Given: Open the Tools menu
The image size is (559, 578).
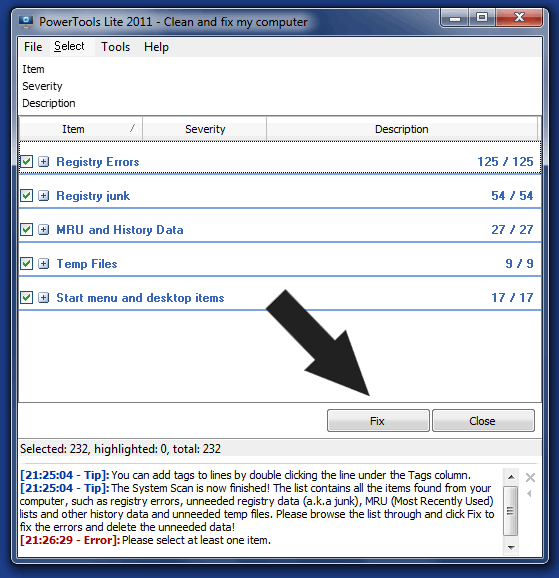Looking at the screenshot, I should (115, 47).
